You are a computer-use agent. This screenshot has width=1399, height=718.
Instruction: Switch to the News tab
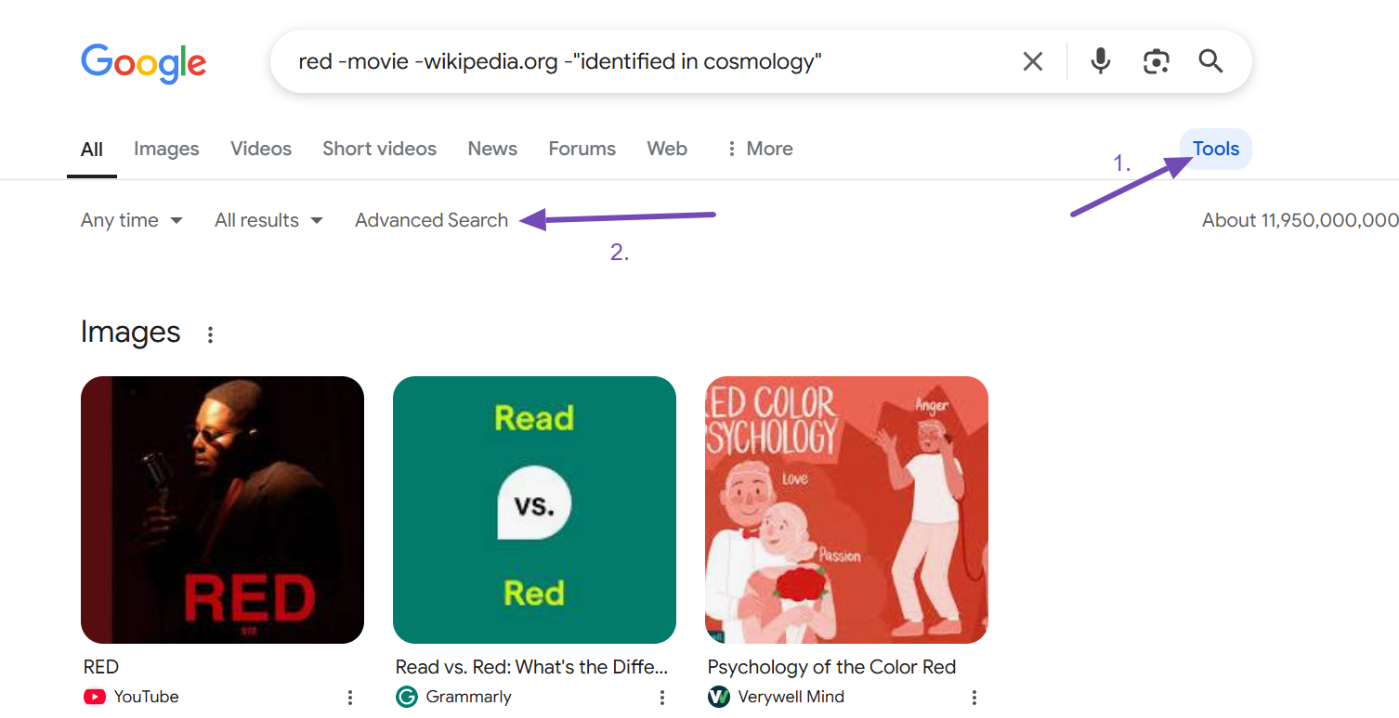[x=492, y=149]
